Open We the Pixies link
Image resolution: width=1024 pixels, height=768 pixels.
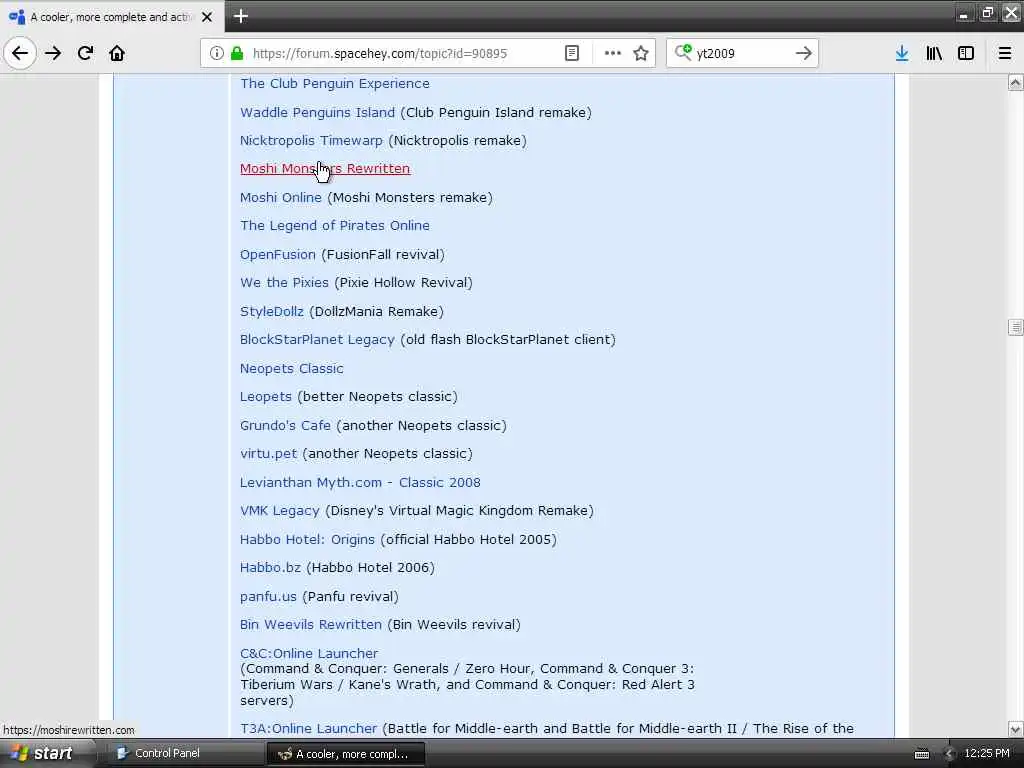[x=284, y=282]
